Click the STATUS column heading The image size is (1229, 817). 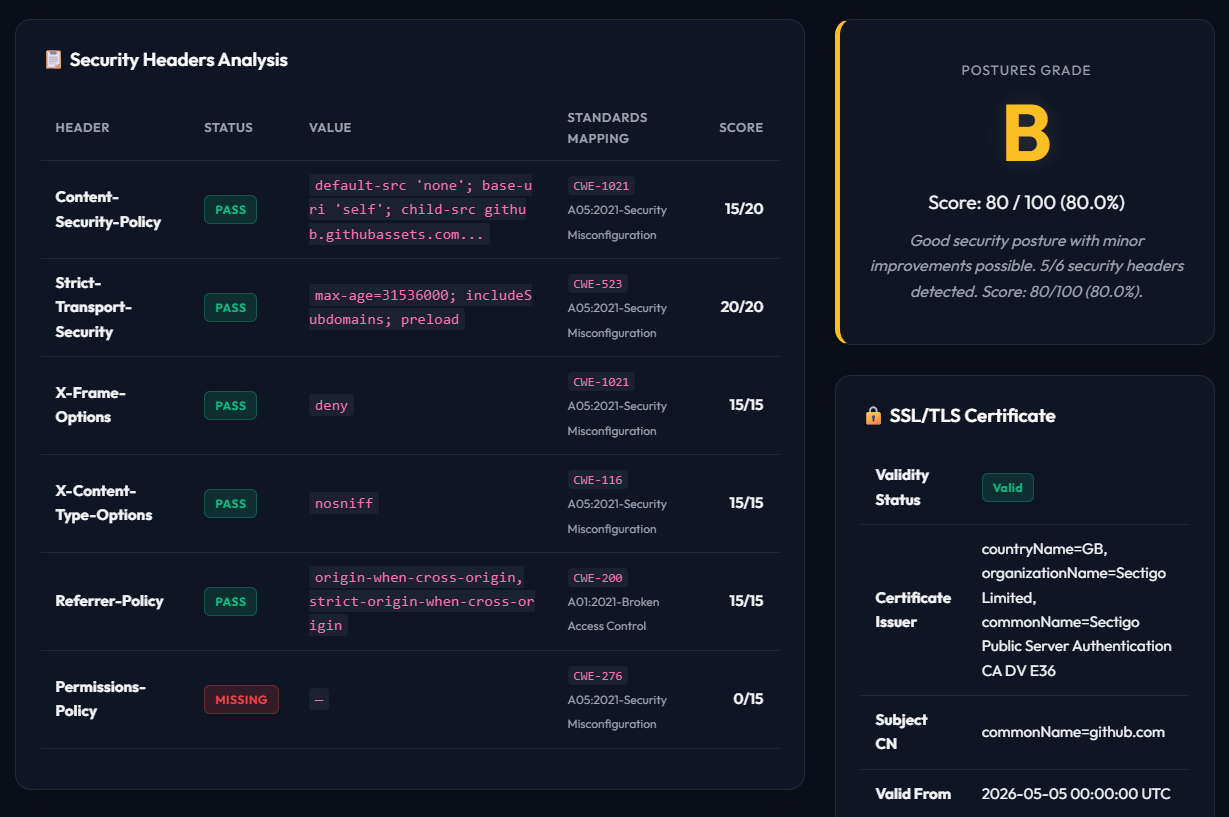click(228, 128)
